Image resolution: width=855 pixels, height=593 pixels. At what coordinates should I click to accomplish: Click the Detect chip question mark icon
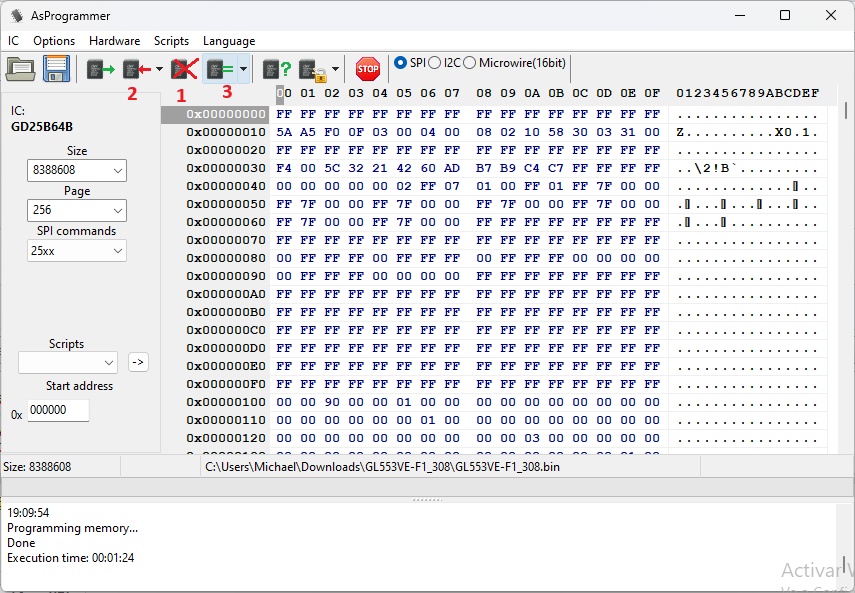point(277,69)
